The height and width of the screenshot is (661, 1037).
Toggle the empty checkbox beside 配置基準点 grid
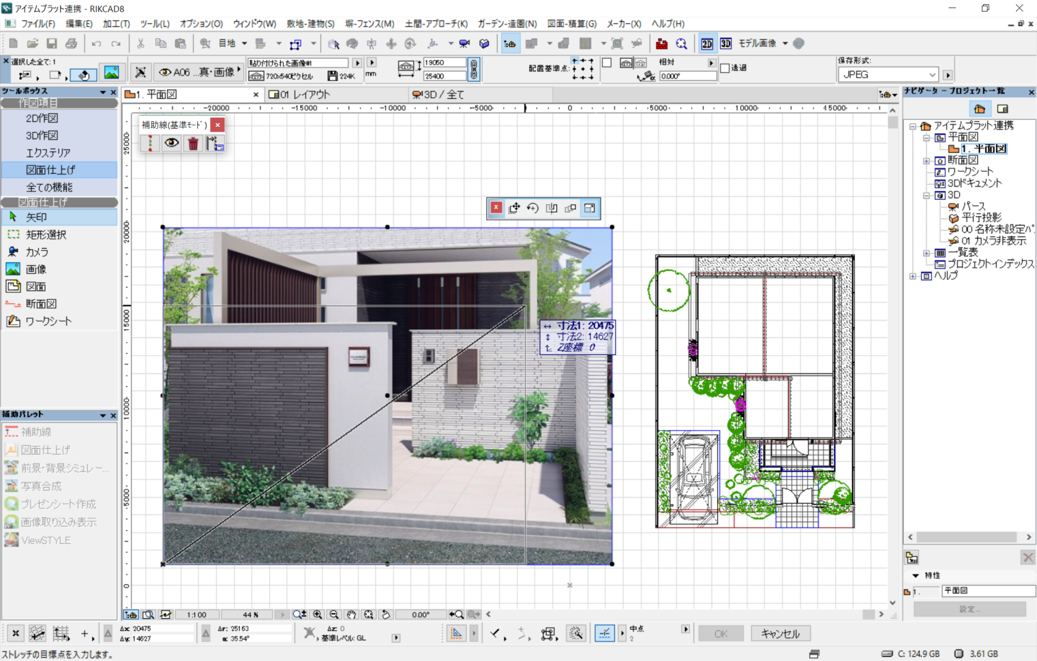click(x=606, y=63)
